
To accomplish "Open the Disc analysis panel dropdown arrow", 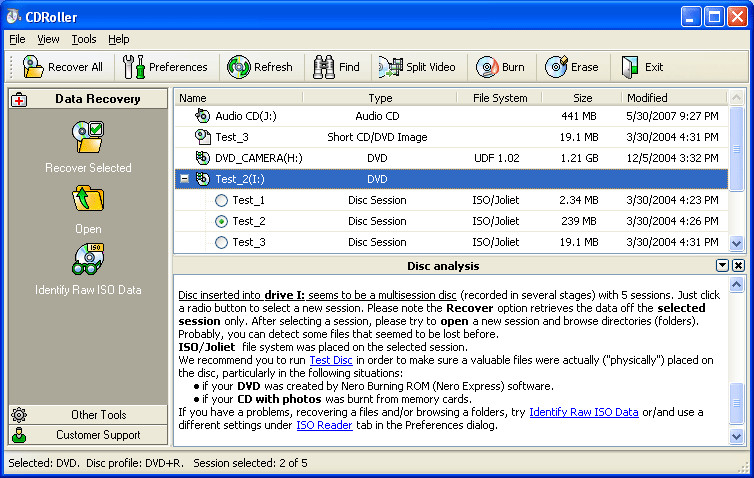I will 722,265.
